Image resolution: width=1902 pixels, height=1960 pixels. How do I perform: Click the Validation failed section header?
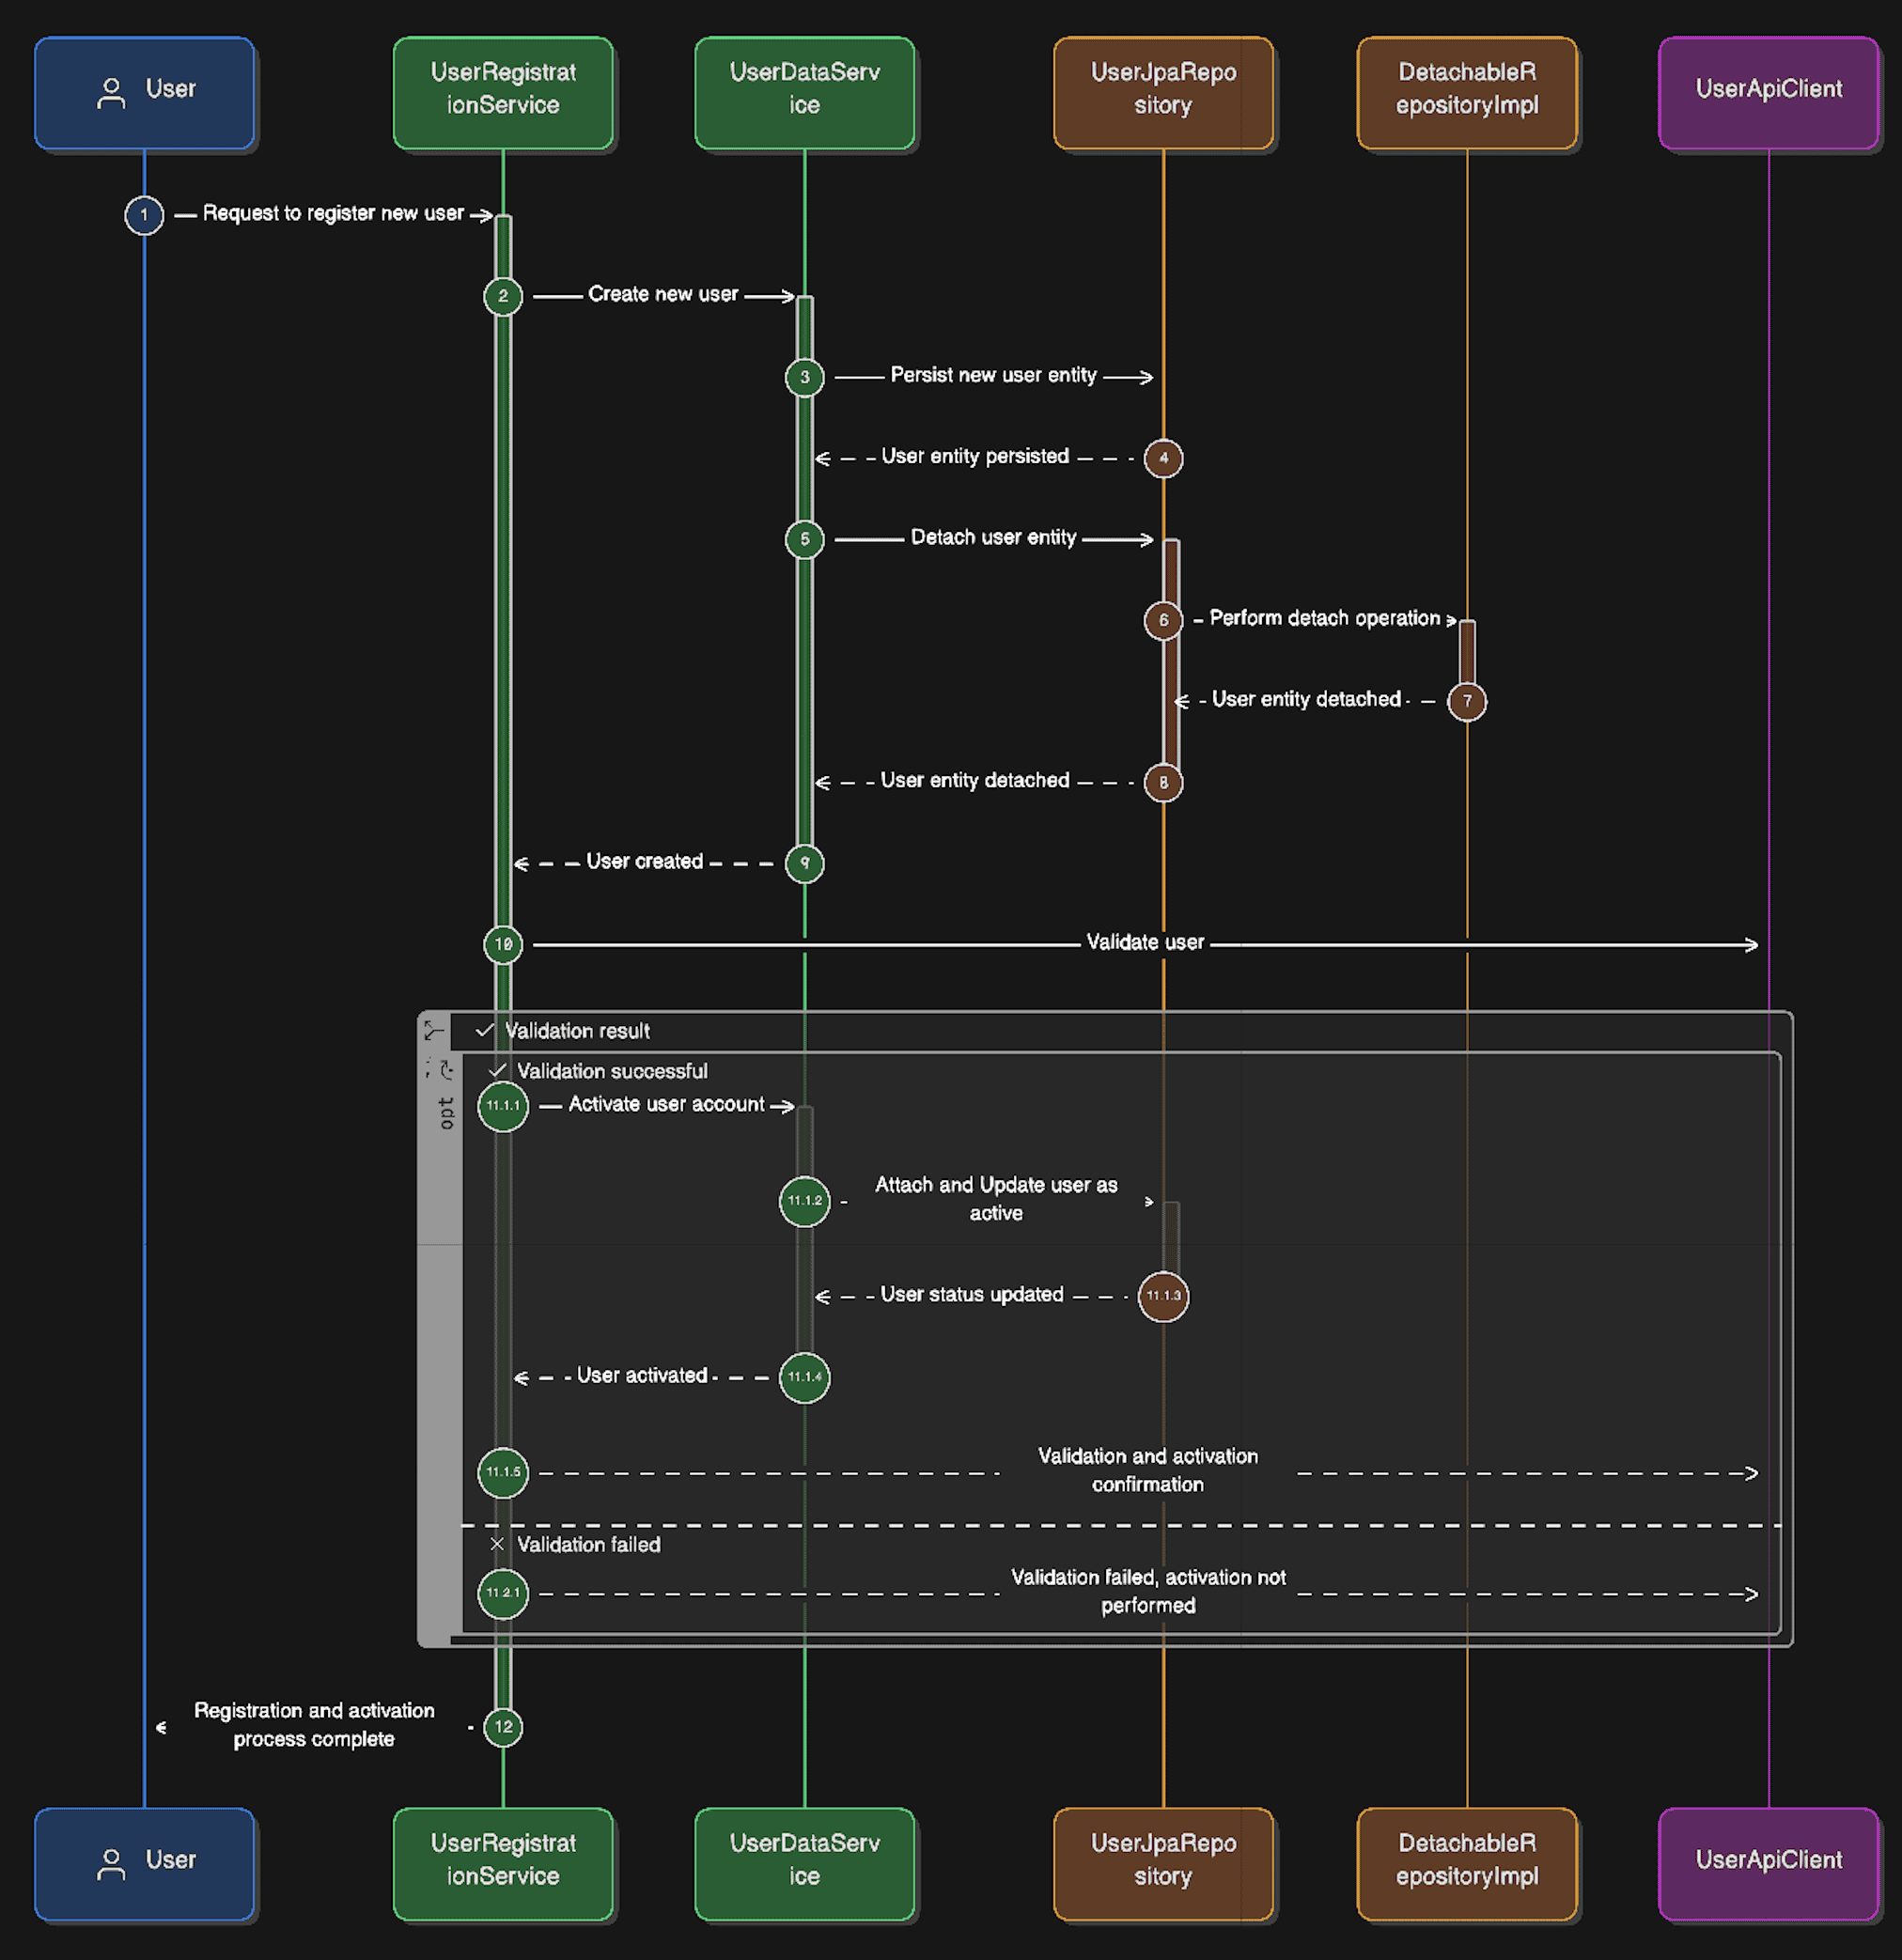point(588,1545)
